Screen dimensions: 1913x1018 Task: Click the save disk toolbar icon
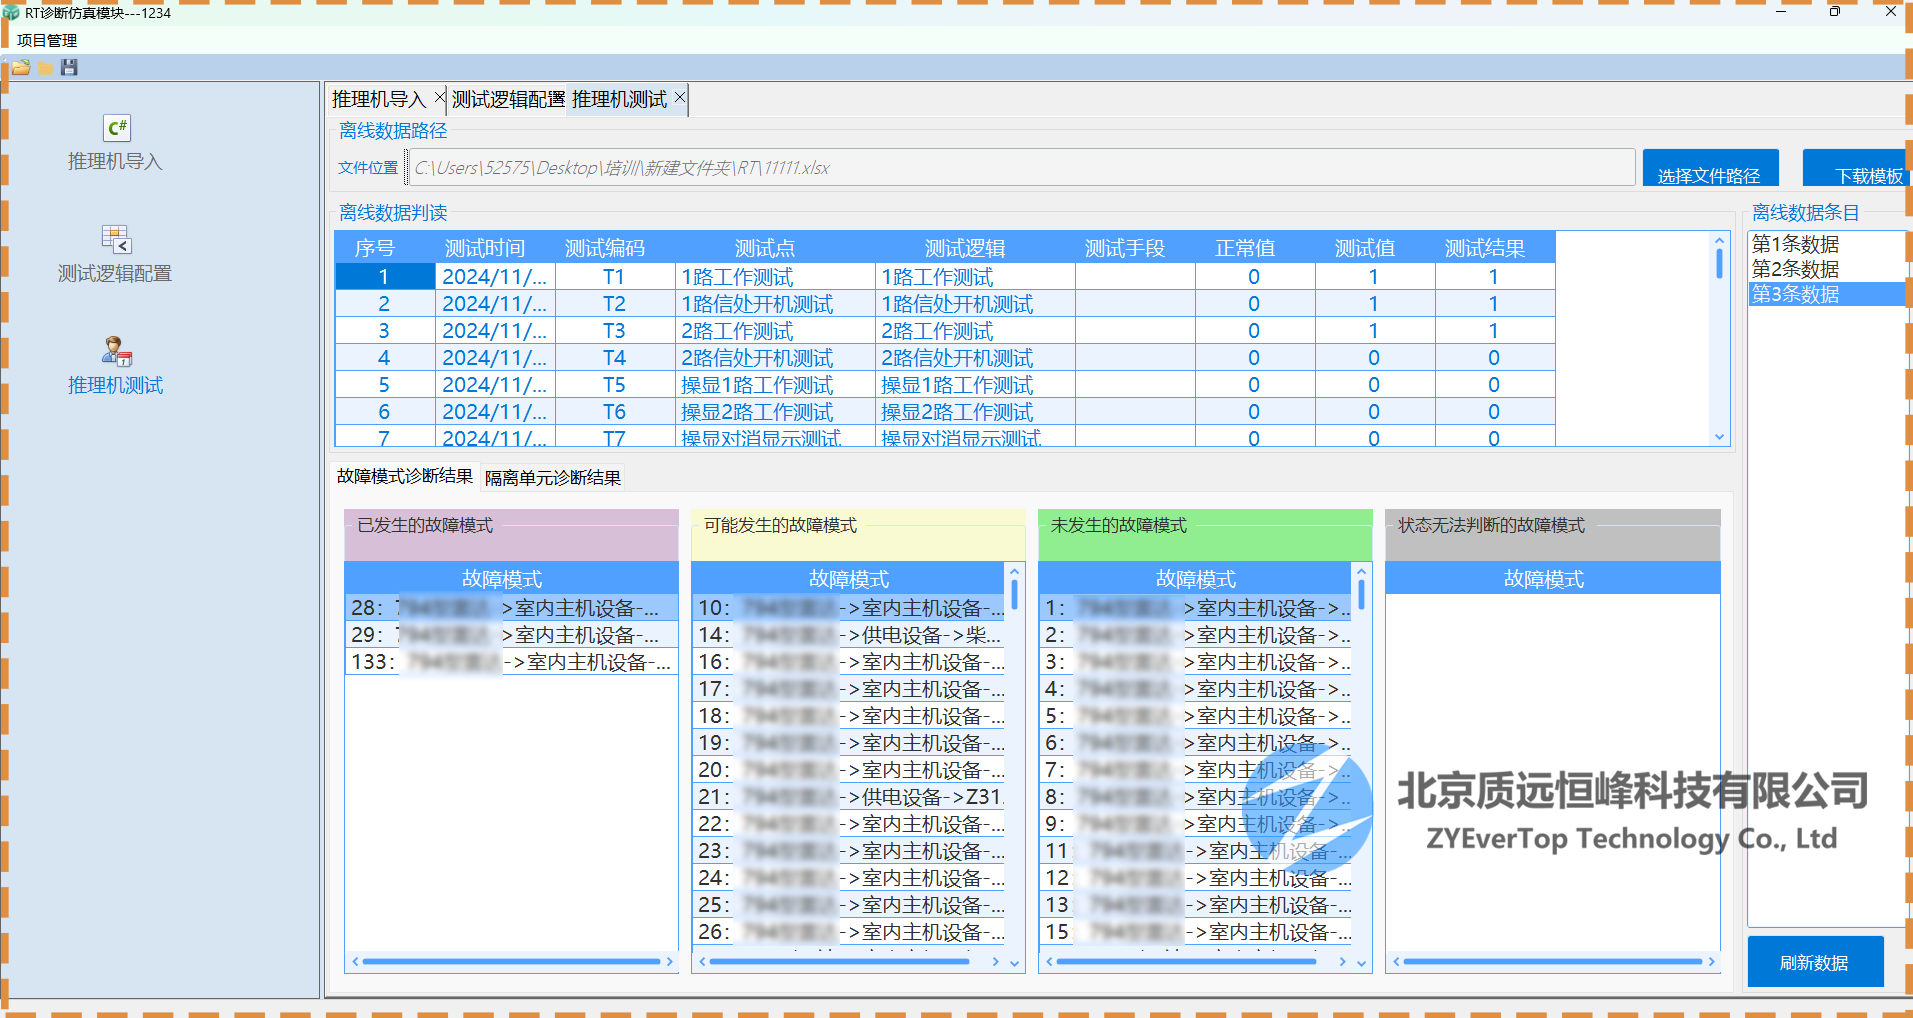[x=69, y=68]
